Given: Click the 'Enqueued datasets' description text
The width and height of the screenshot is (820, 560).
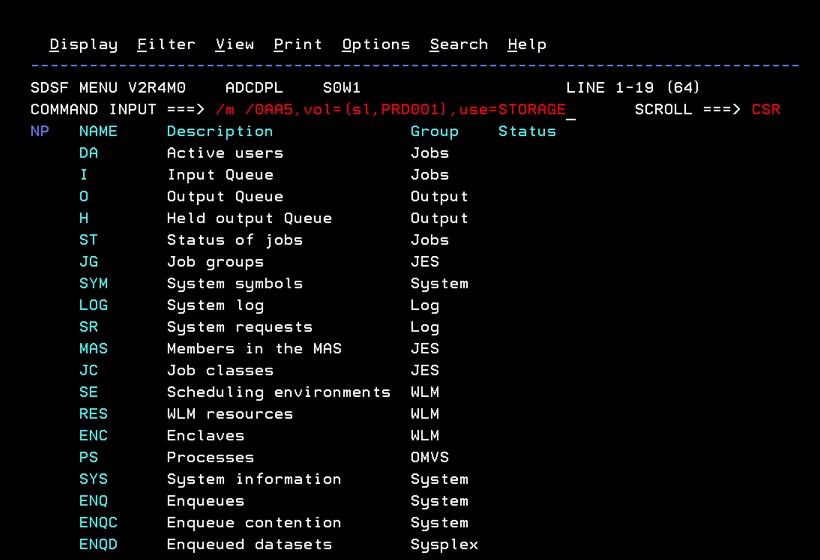Looking at the screenshot, I should coord(249,545).
